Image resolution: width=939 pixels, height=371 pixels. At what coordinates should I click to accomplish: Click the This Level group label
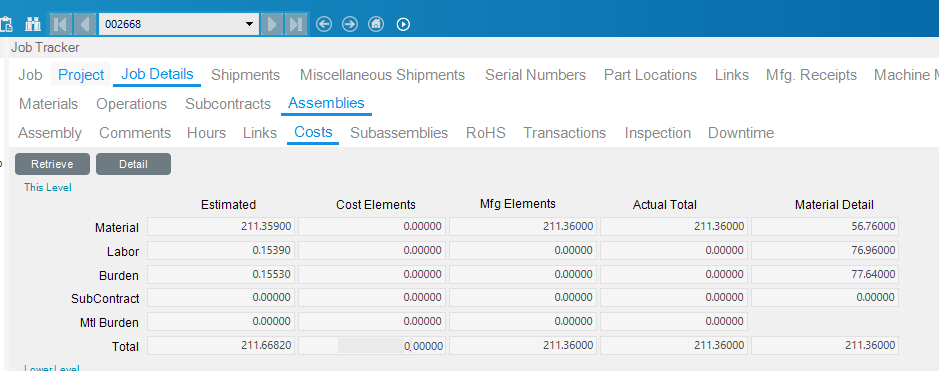[47, 187]
